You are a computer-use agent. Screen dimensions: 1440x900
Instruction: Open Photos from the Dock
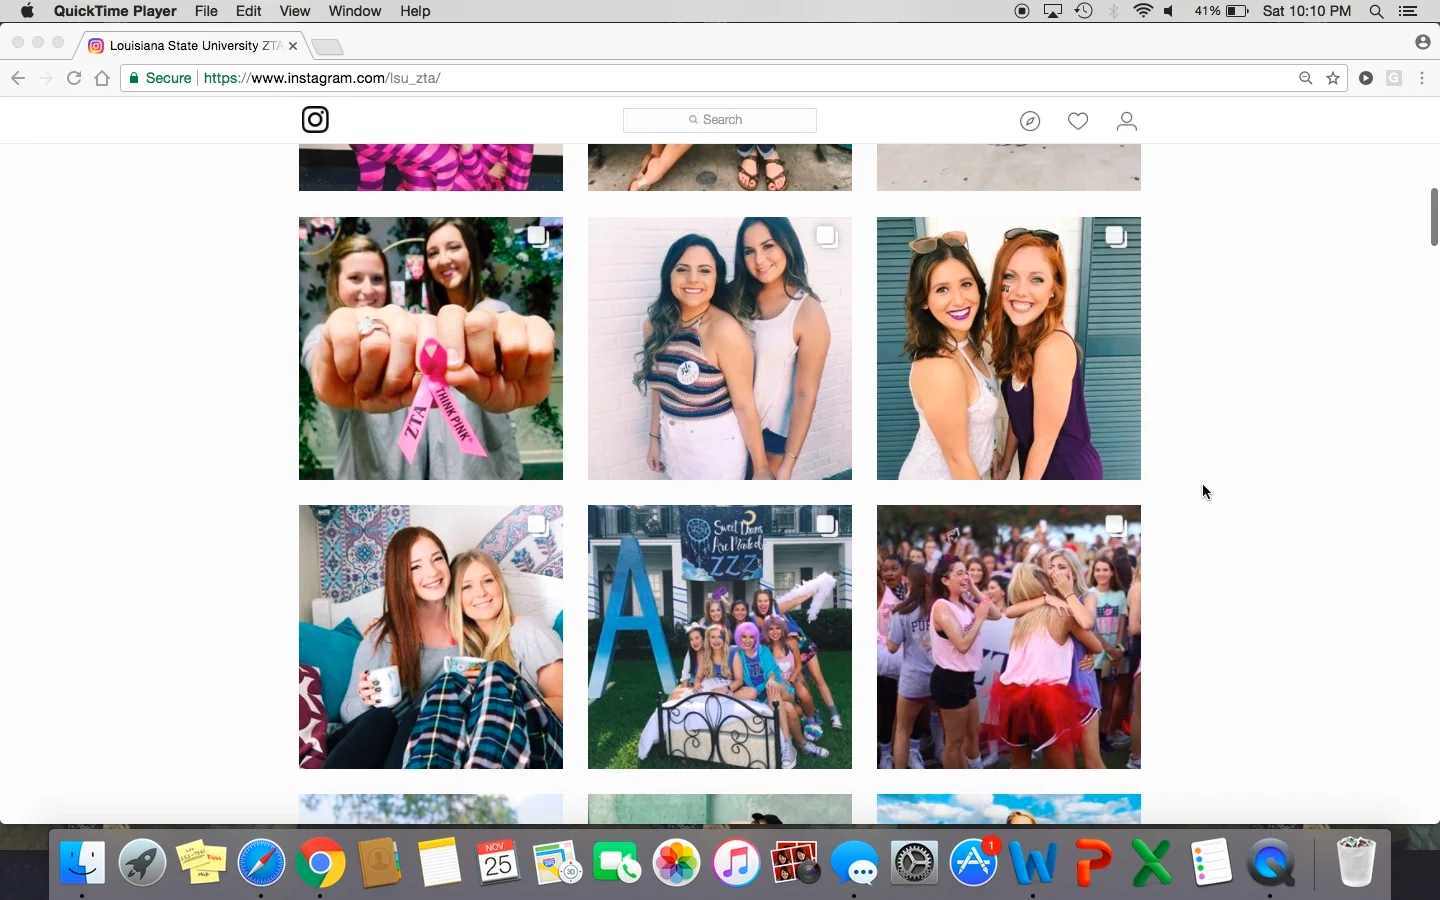(x=677, y=862)
